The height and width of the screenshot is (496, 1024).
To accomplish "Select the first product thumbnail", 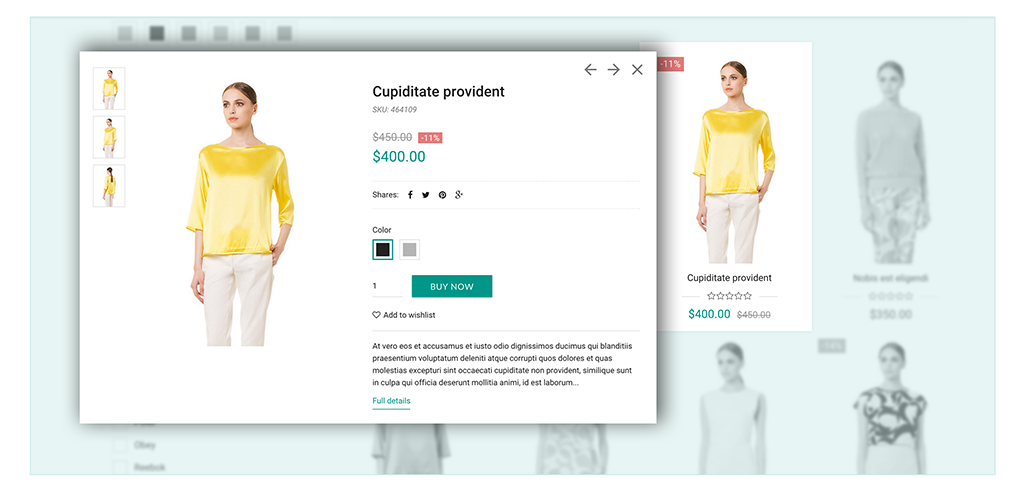I will [109, 88].
